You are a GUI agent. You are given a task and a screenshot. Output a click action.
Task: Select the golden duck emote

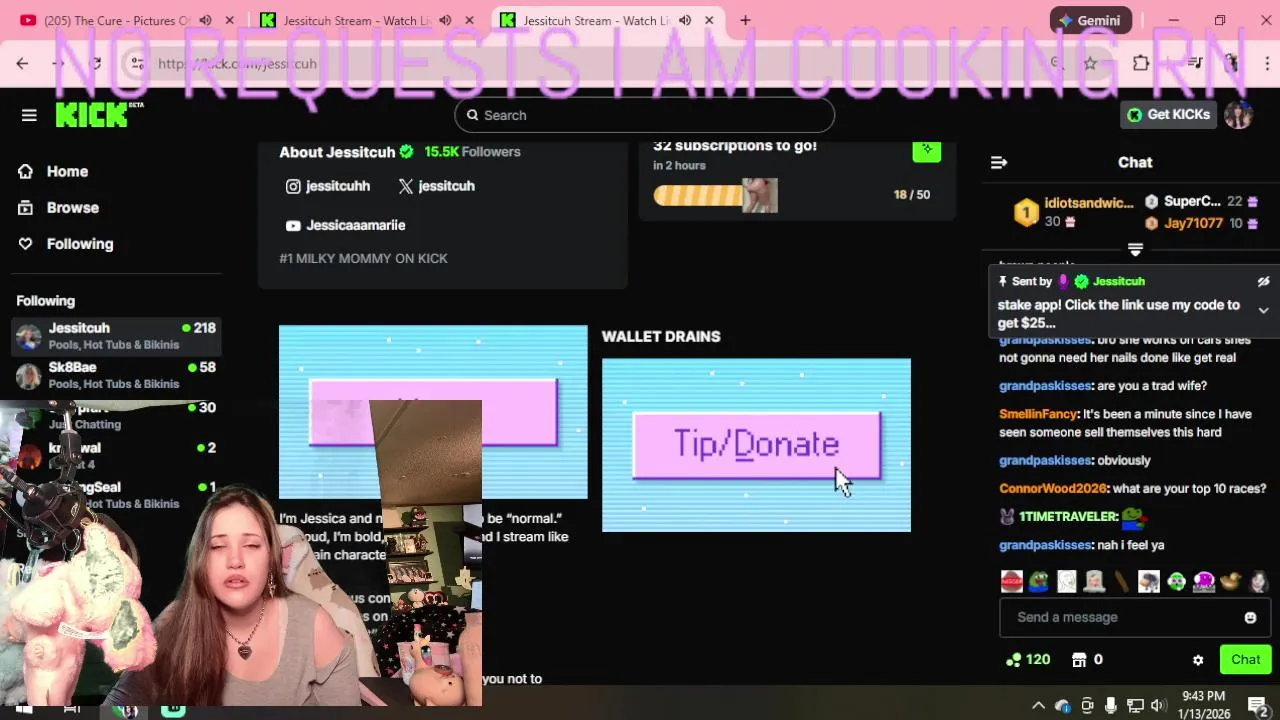(x=1230, y=581)
